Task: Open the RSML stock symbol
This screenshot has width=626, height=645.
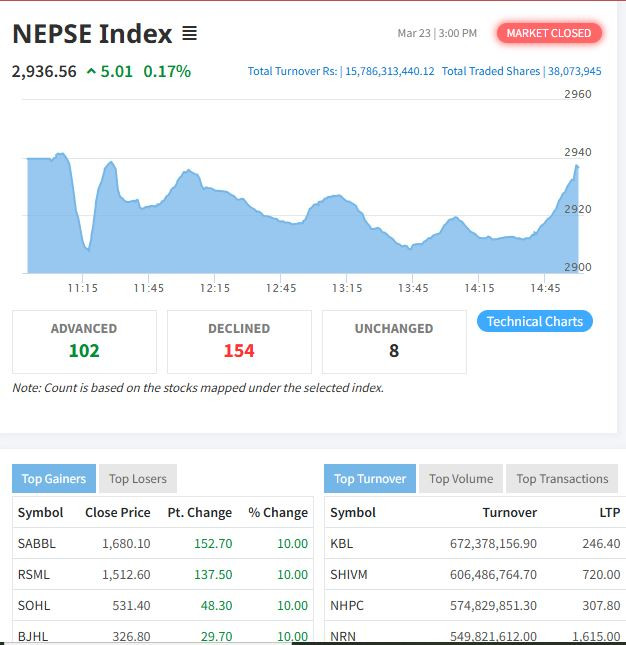Action: coord(33,575)
